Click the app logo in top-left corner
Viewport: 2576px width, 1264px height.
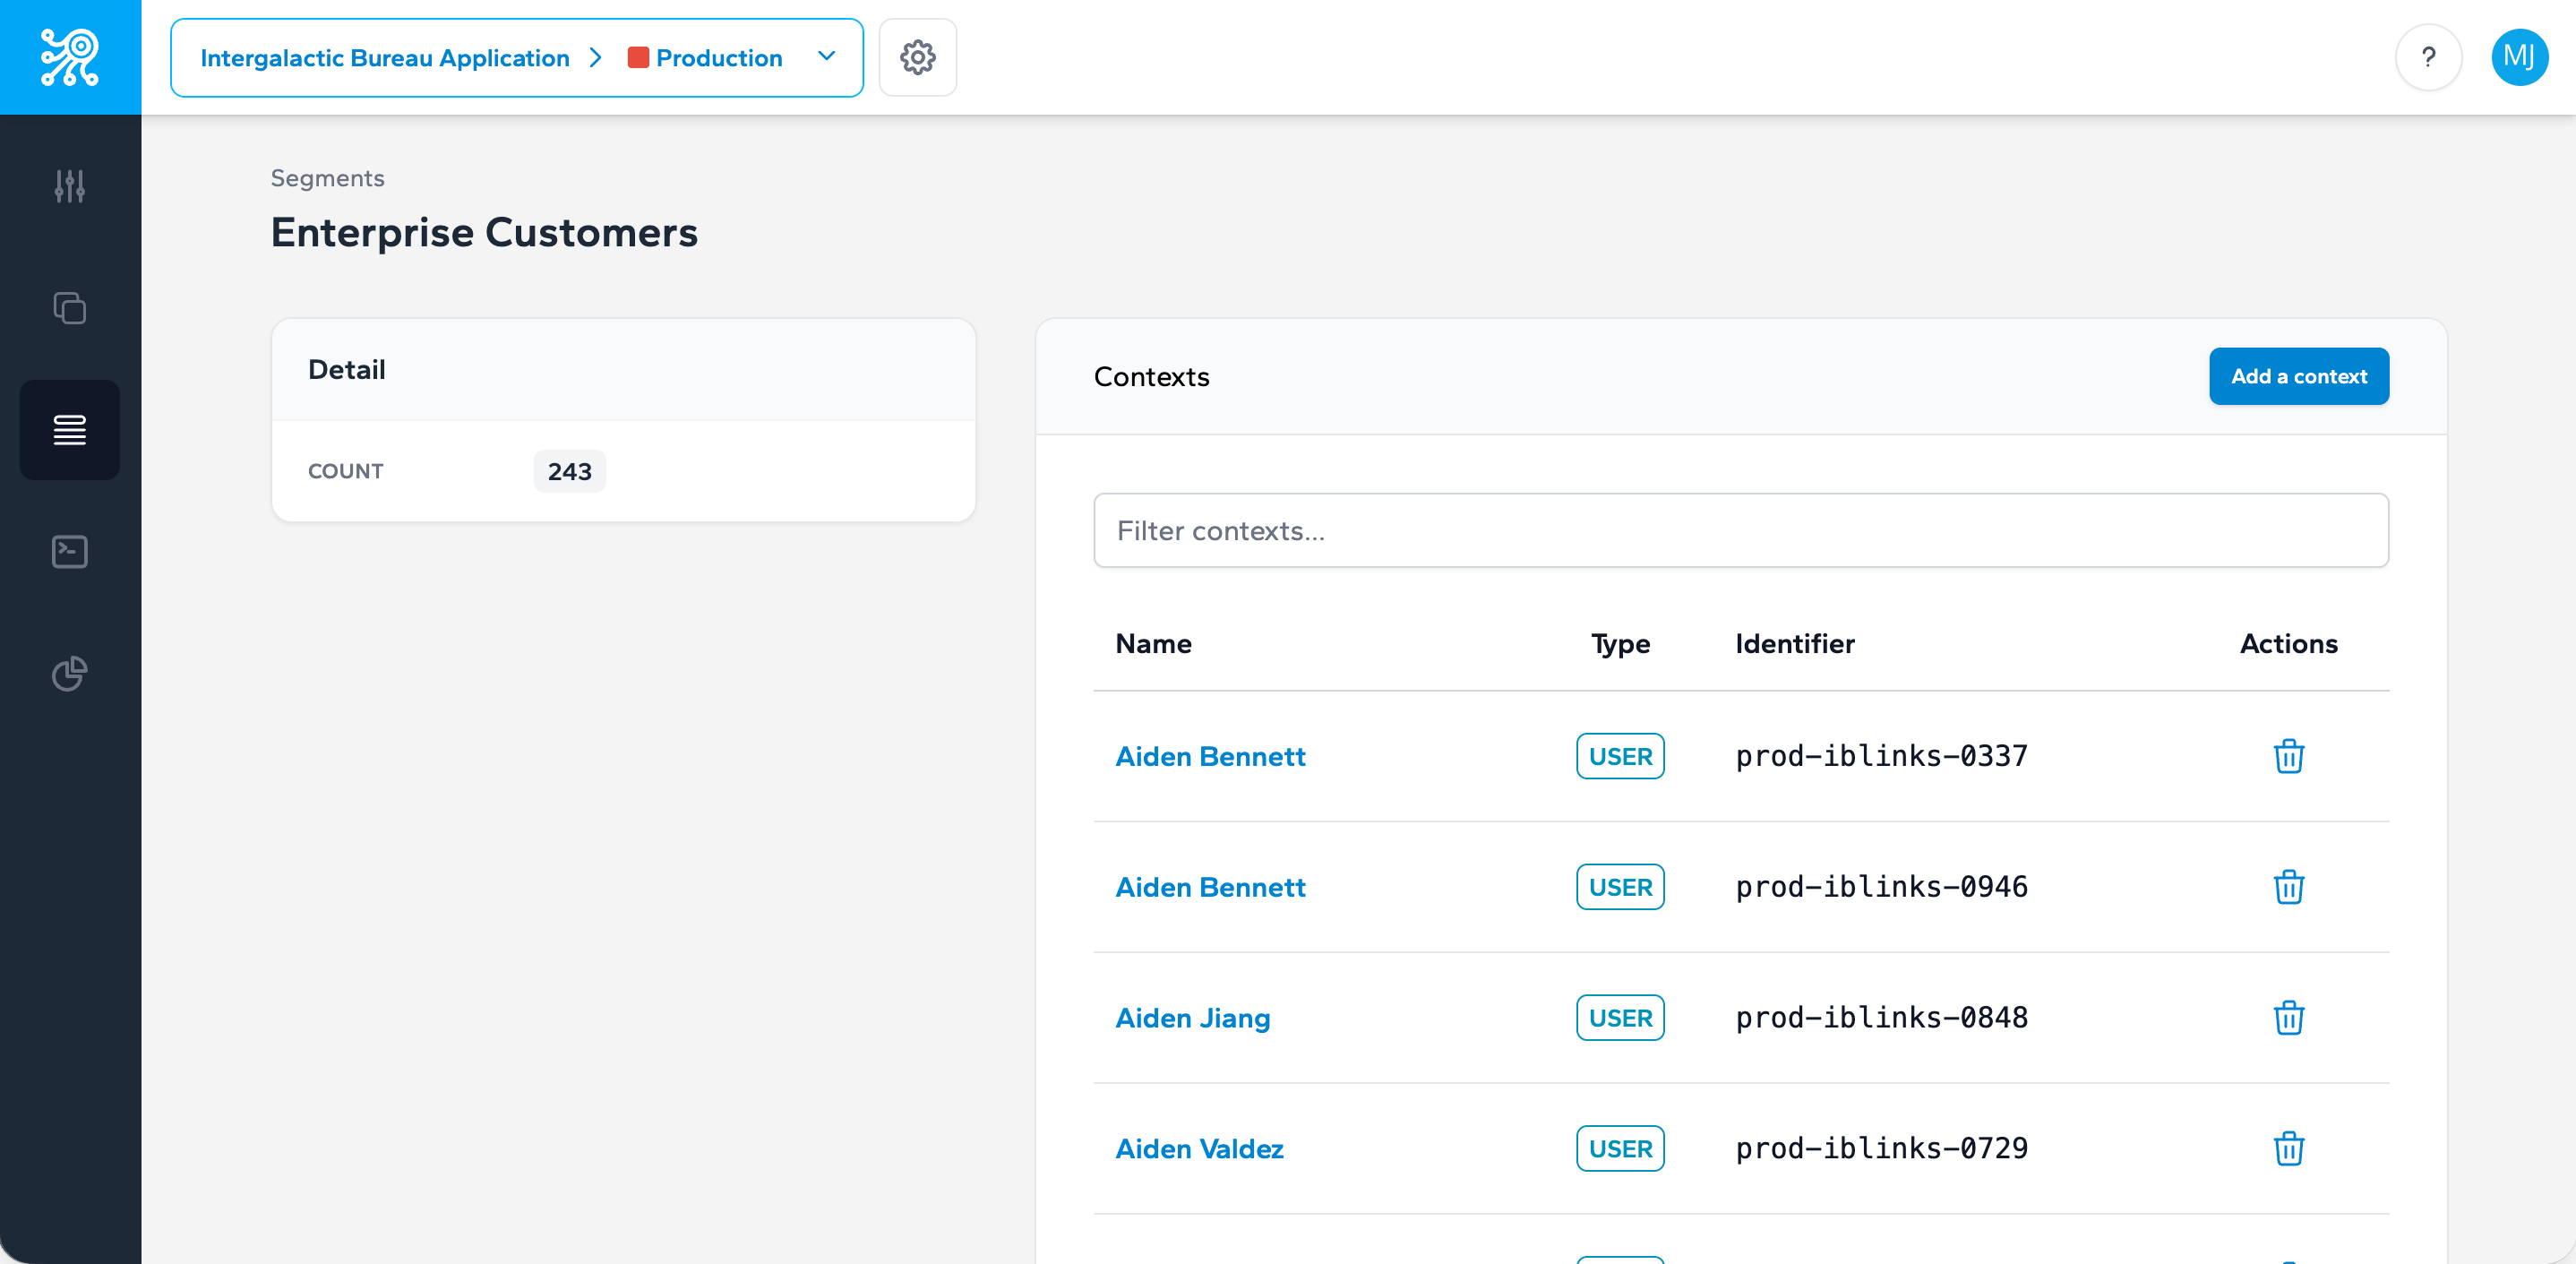point(69,57)
